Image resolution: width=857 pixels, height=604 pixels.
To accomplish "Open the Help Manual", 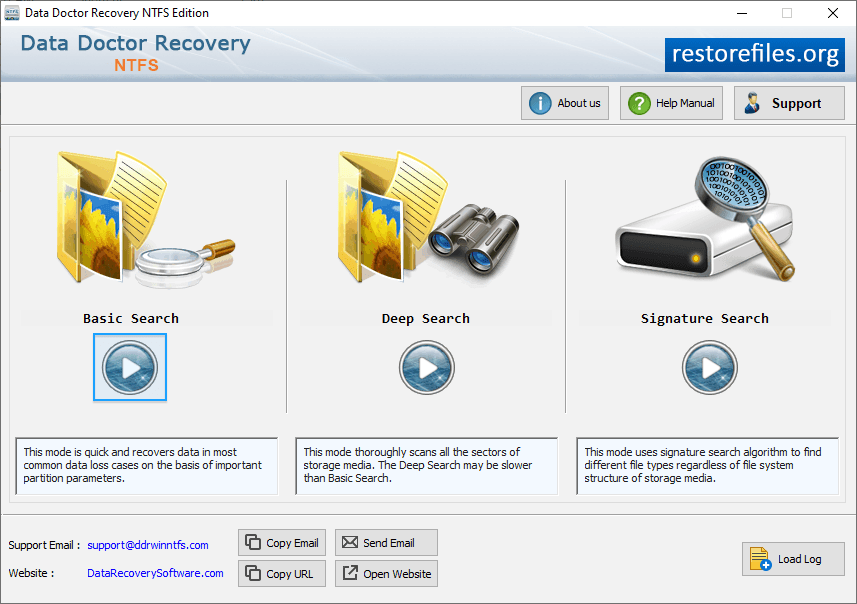I will [671, 103].
